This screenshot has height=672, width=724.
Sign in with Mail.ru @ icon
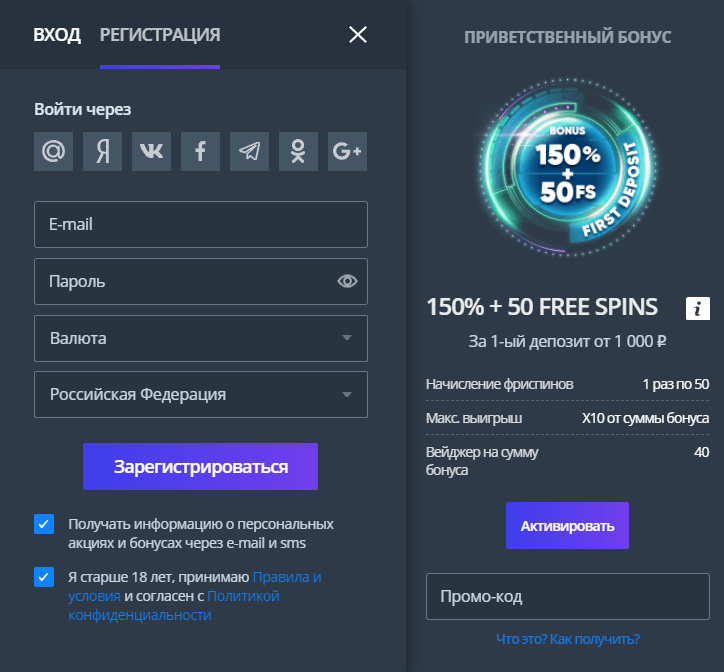(x=54, y=151)
